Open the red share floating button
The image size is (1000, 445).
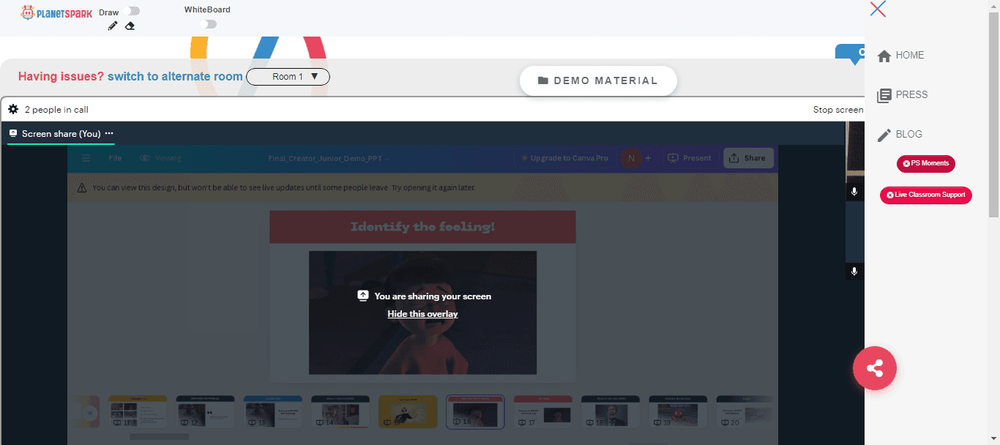coord(874,368)
